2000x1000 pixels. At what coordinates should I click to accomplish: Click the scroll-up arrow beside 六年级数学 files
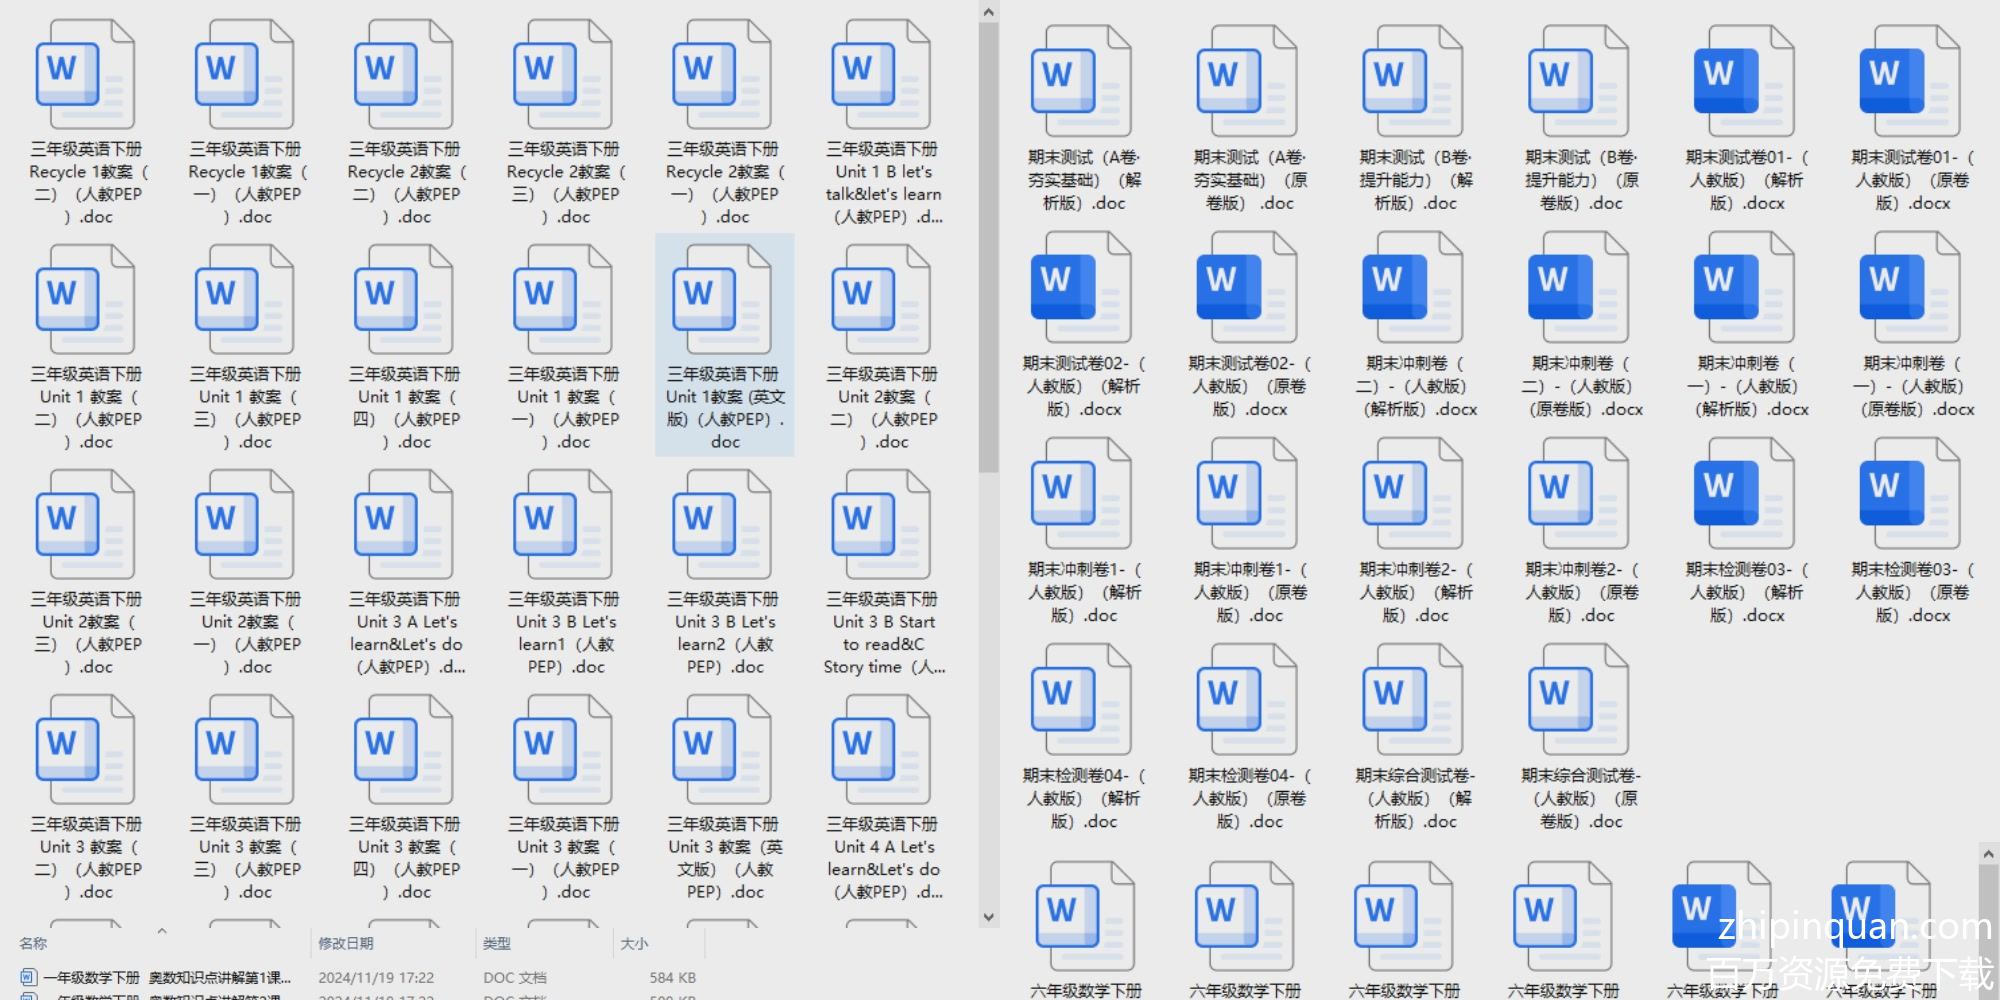(x=1988, y=854)
